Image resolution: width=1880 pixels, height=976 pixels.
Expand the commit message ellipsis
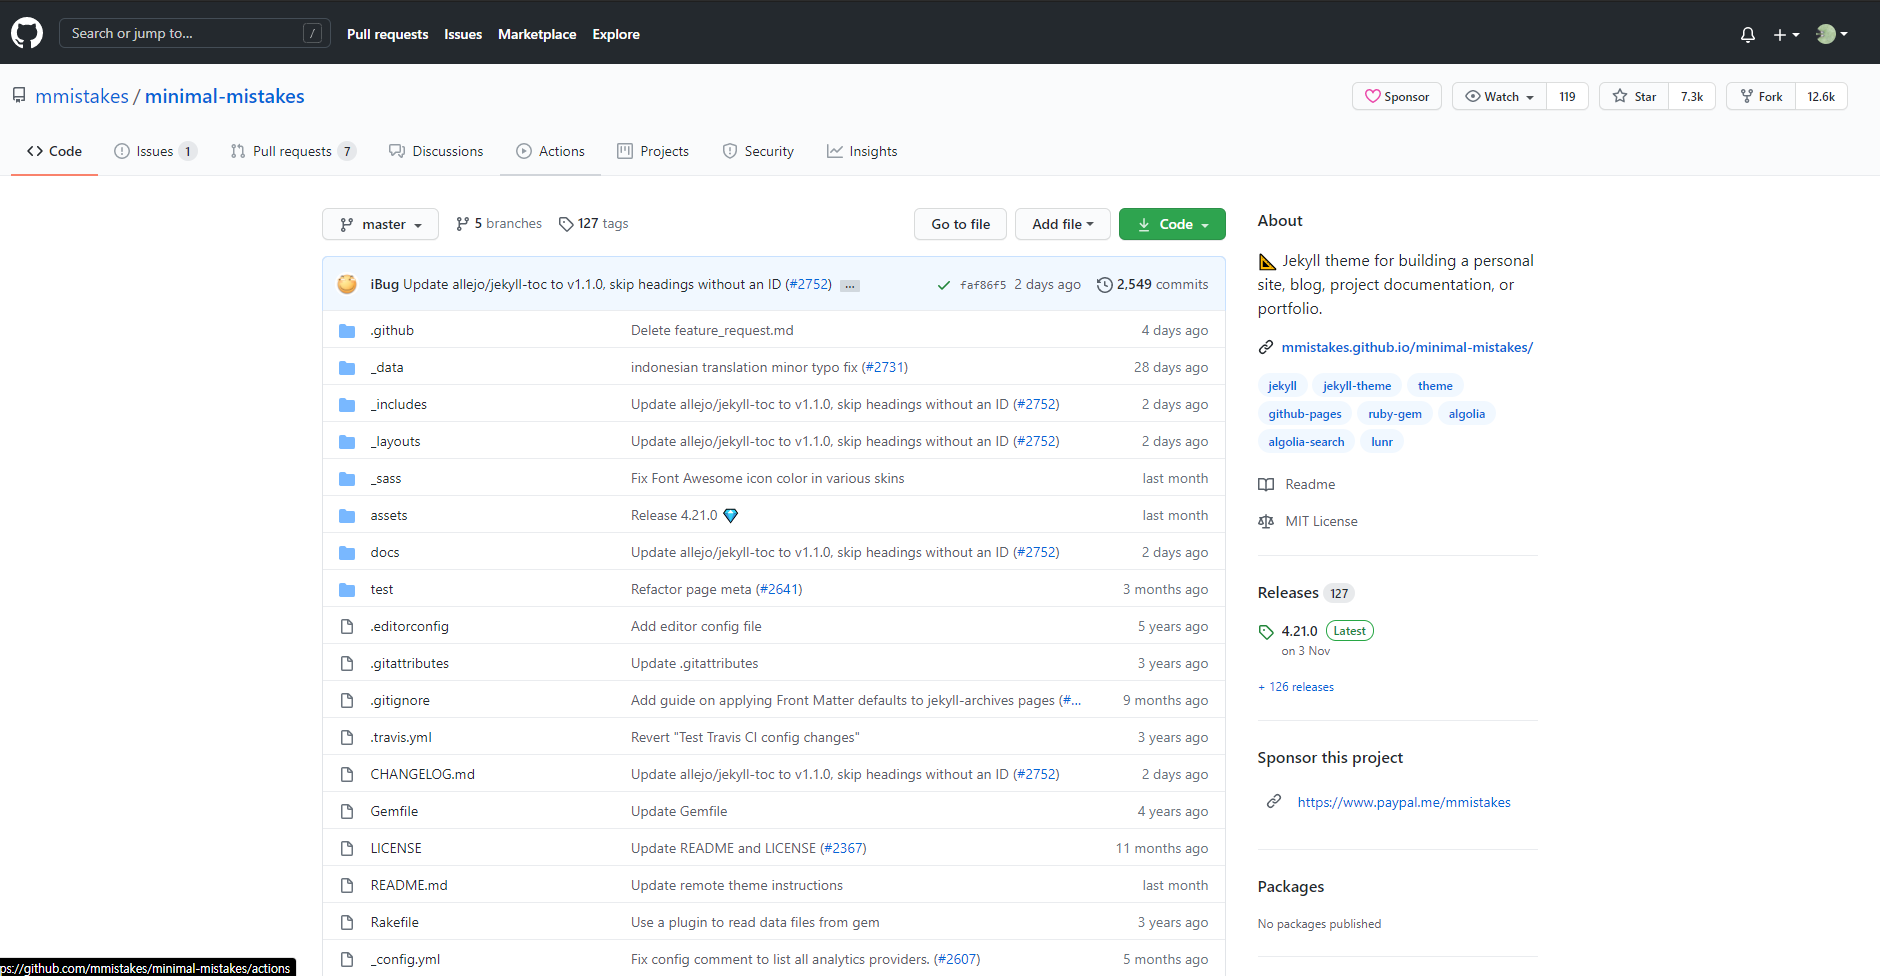[x=850, y=286]
